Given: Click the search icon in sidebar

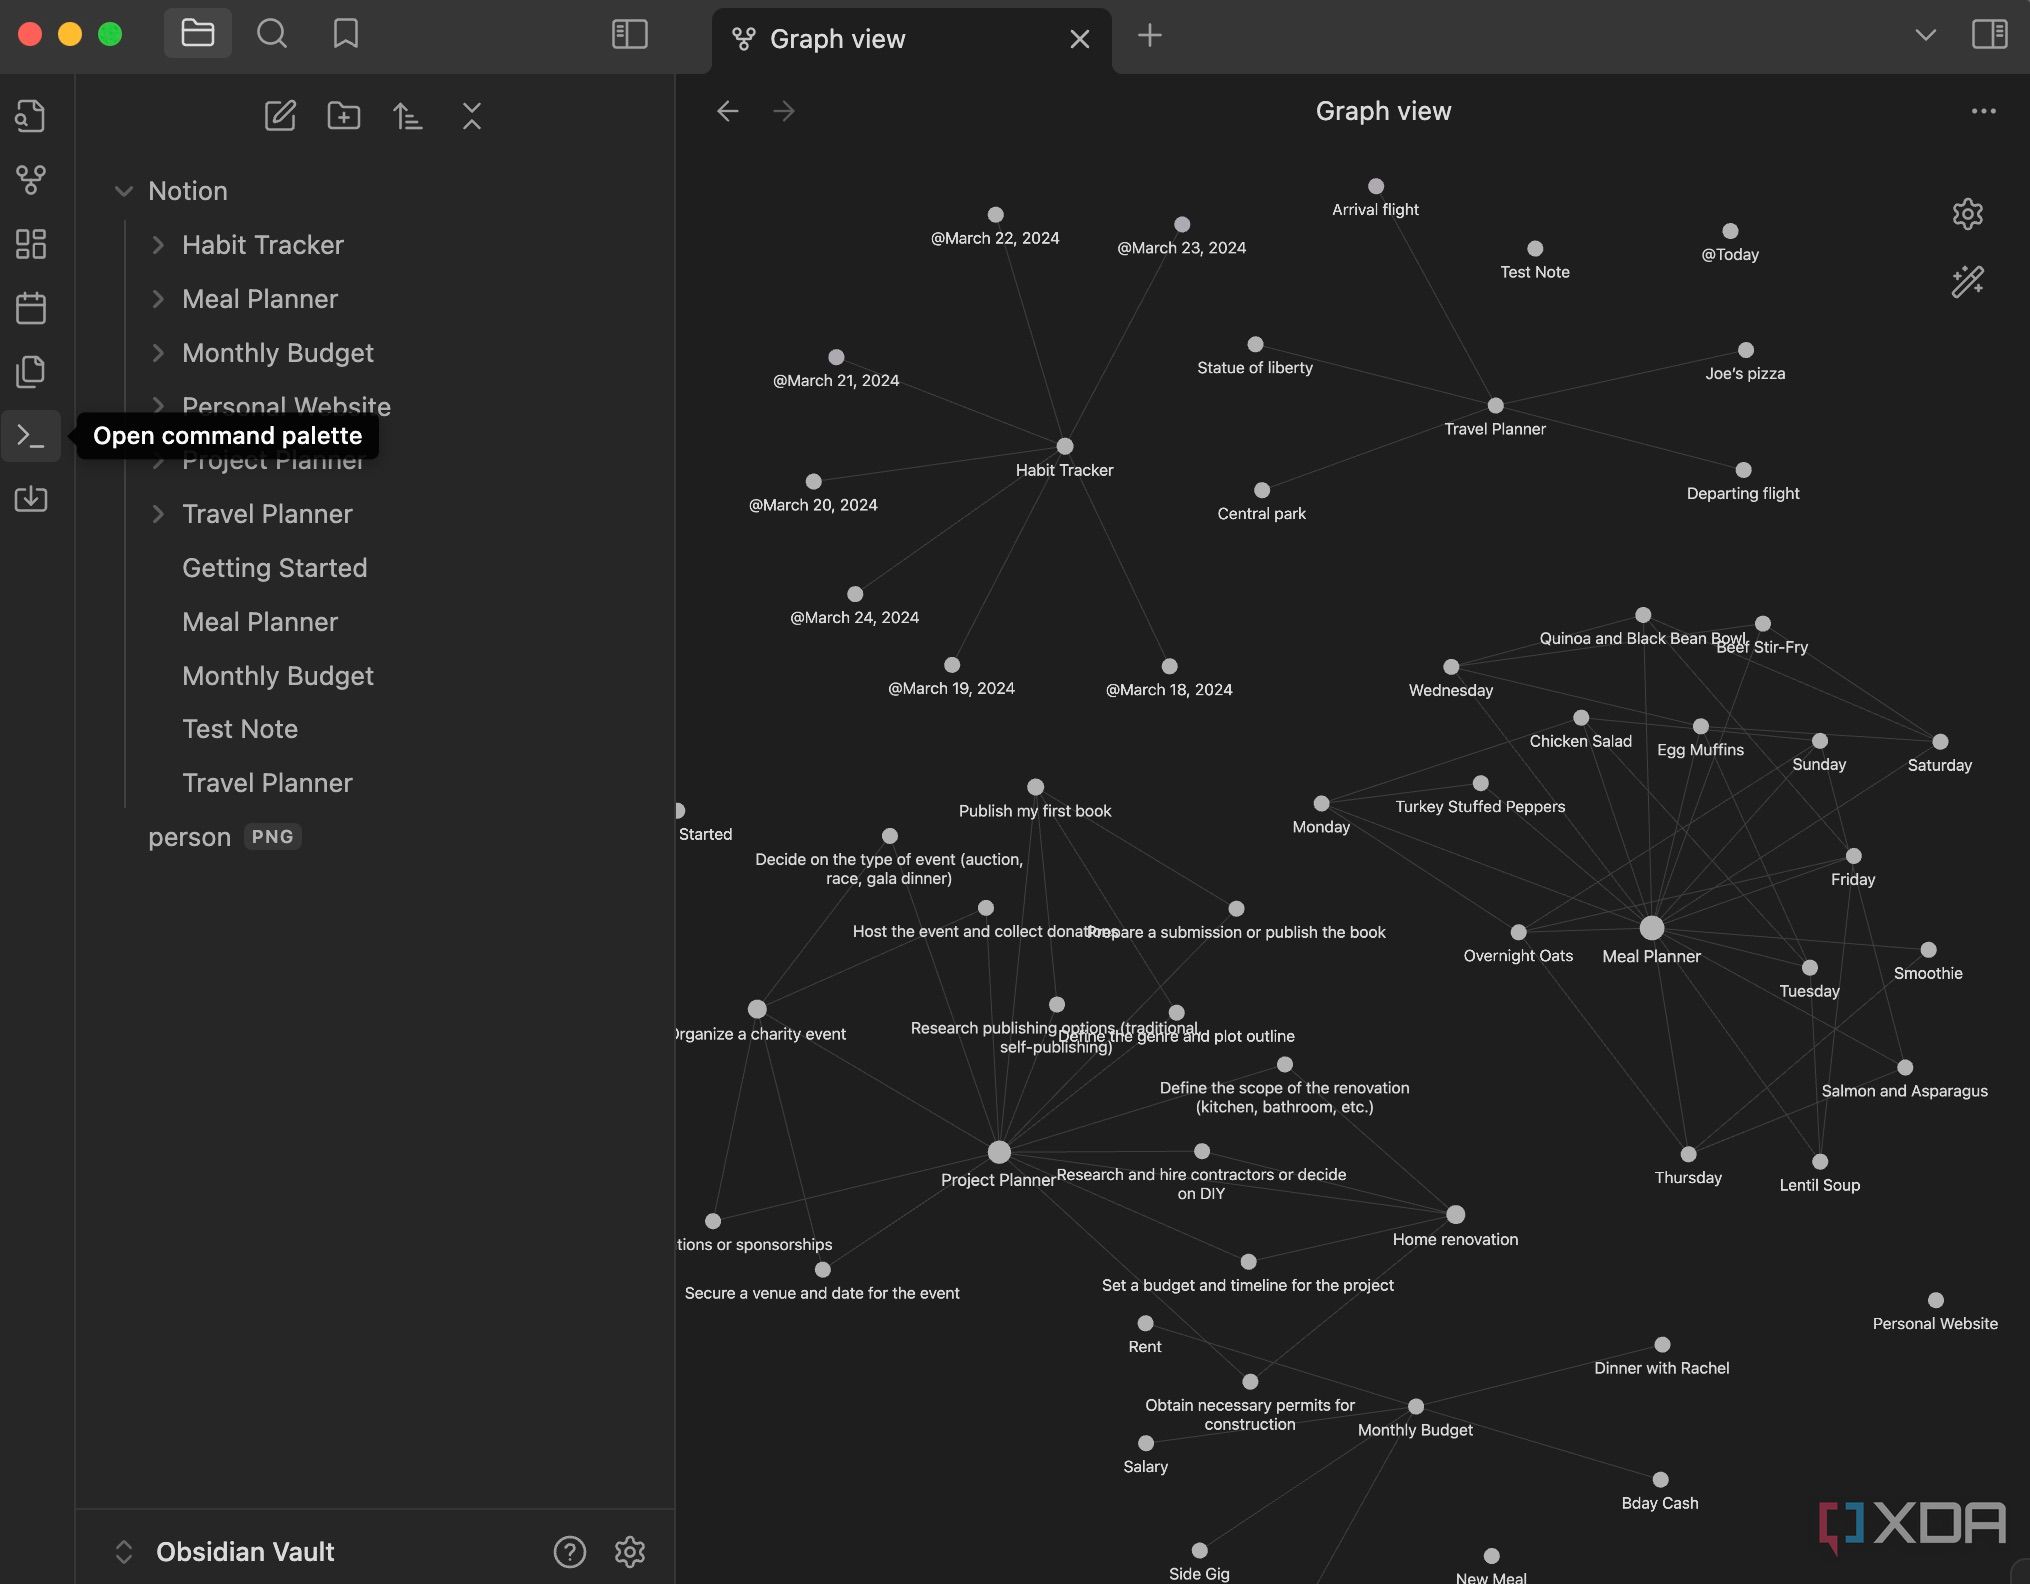Looking at the screenshot, I should pos(270,33).
